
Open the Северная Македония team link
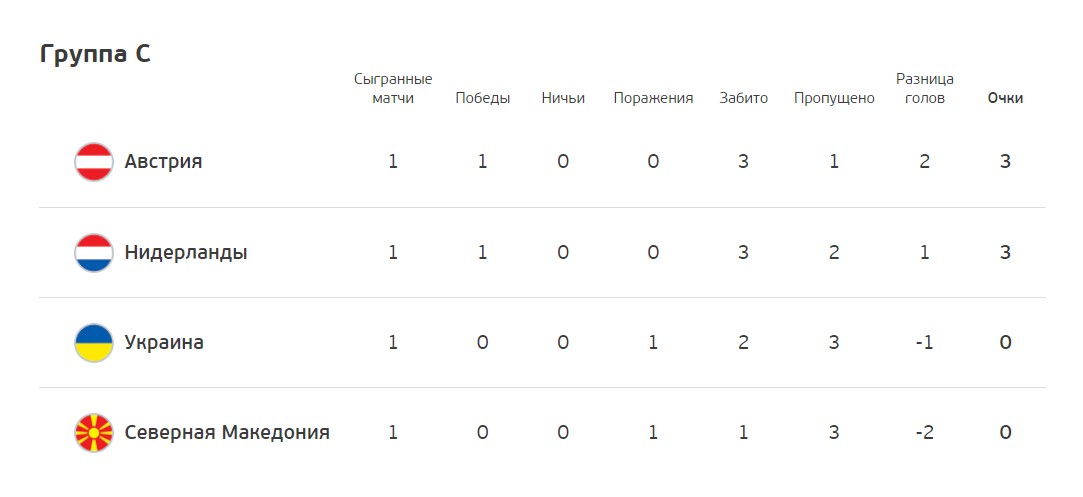227,433
